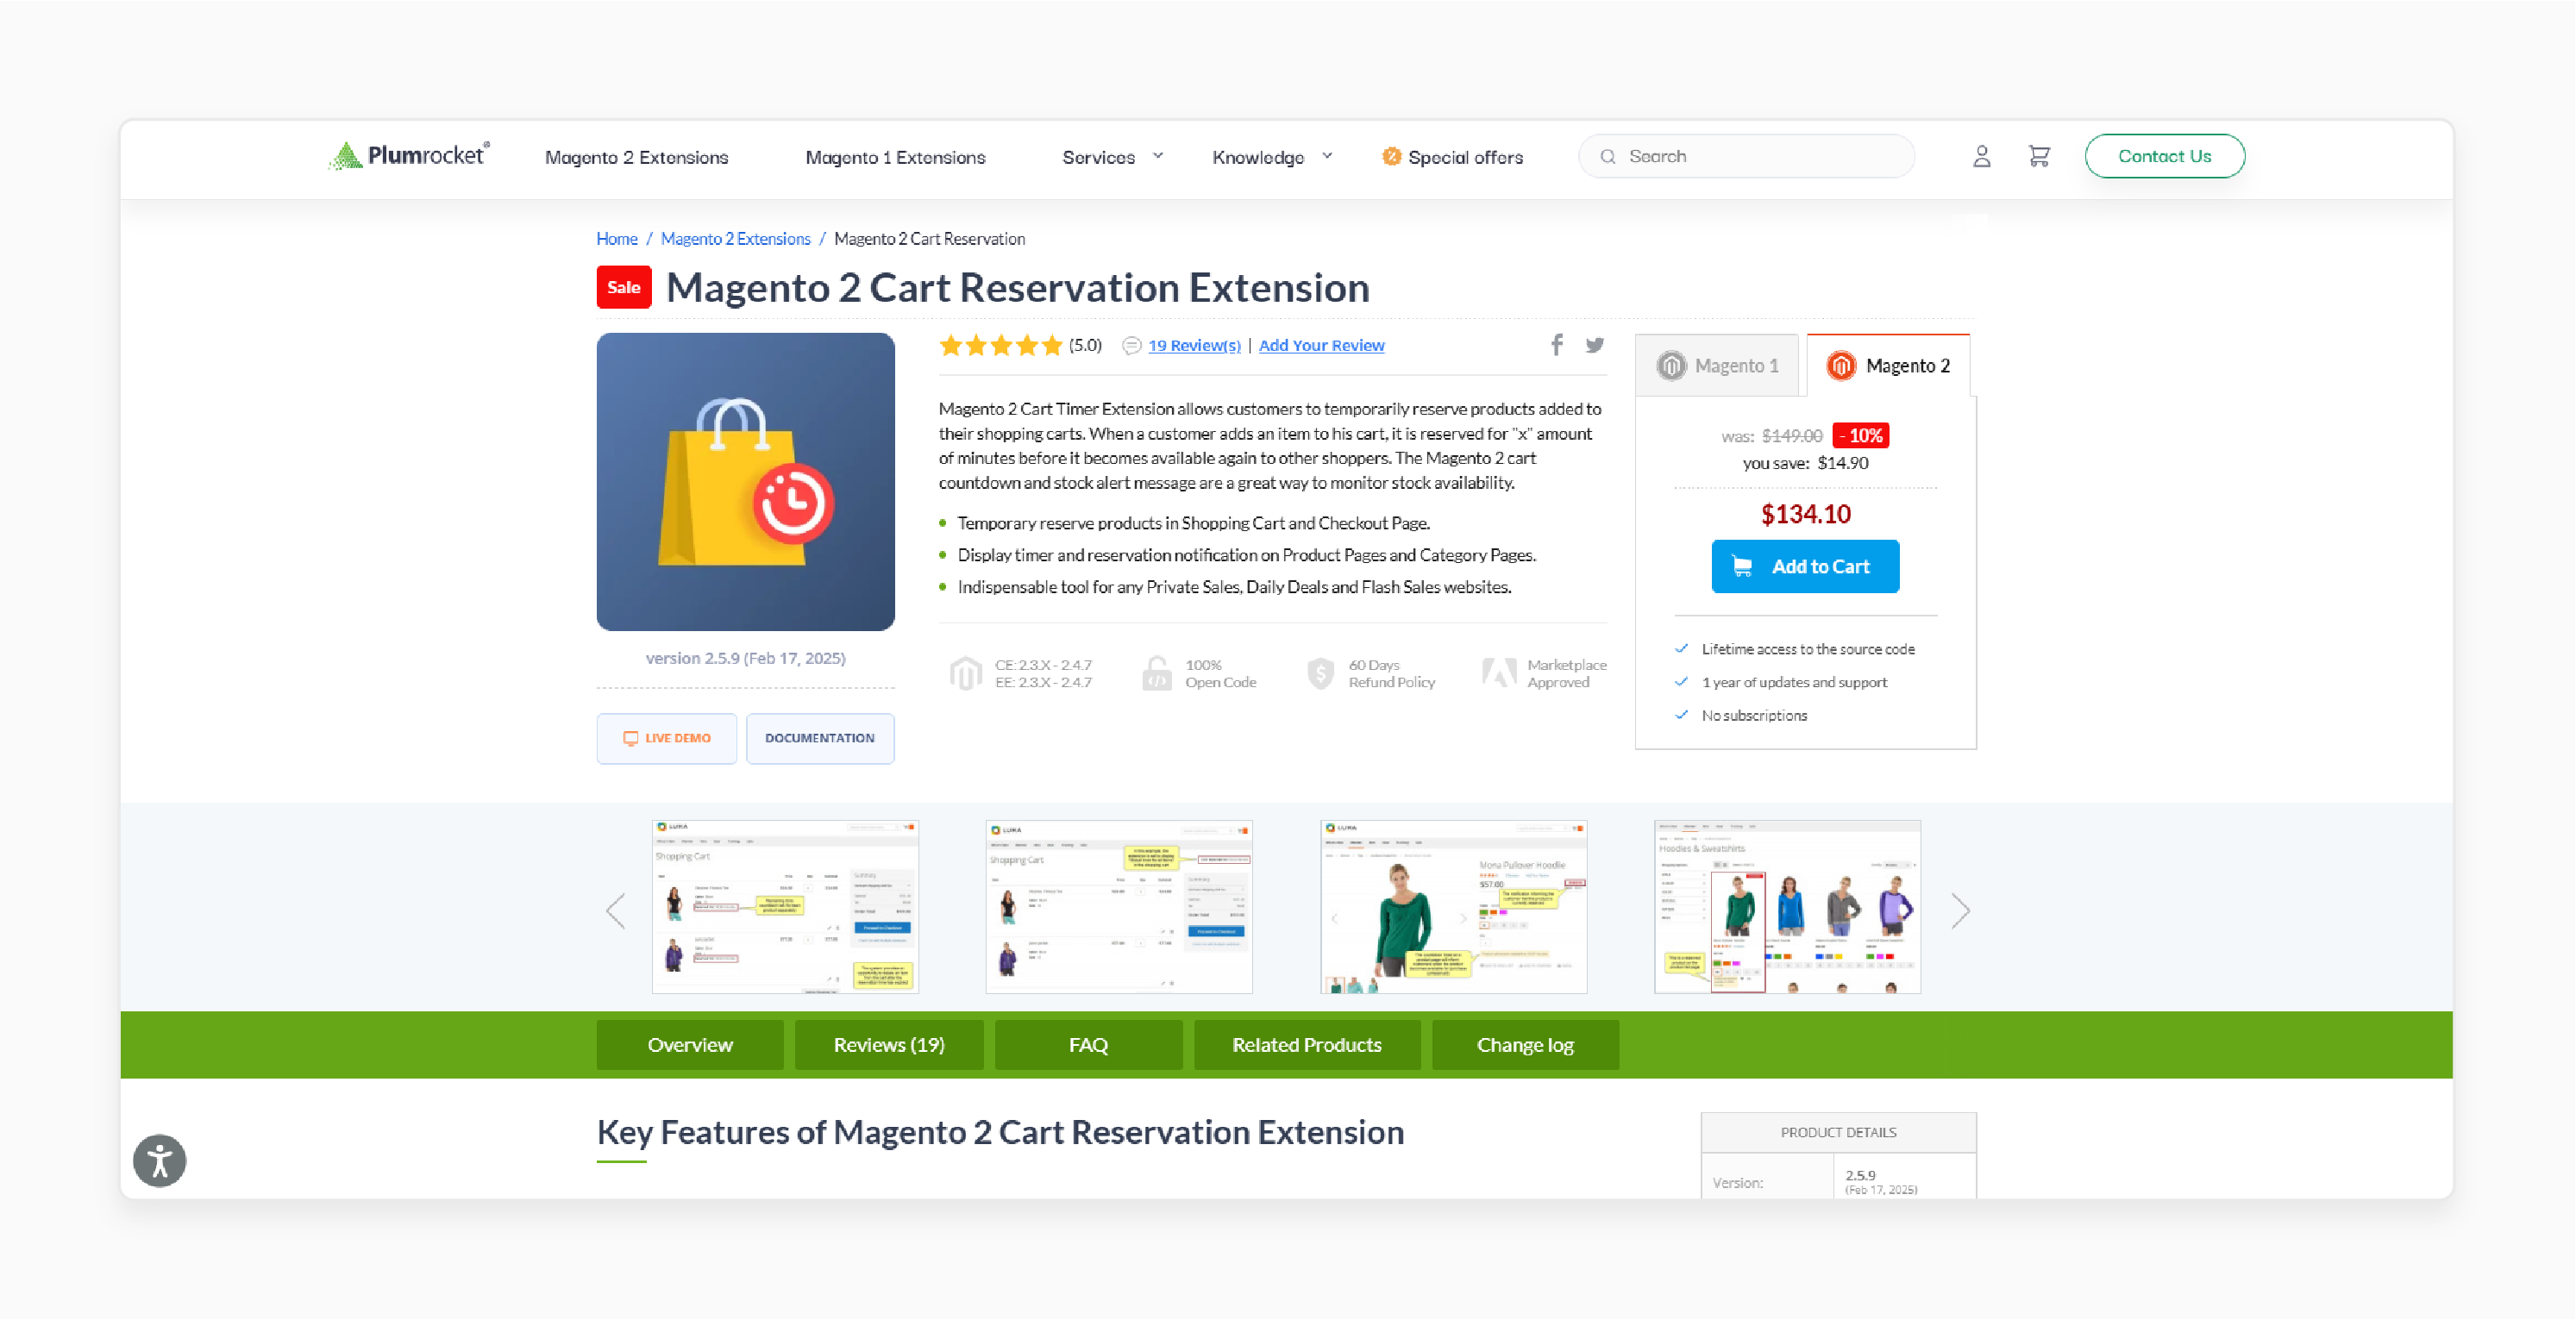Open the shopping cart icon in header
Viewport: 2576px width, 1320px height.
tap(2039, 157)
